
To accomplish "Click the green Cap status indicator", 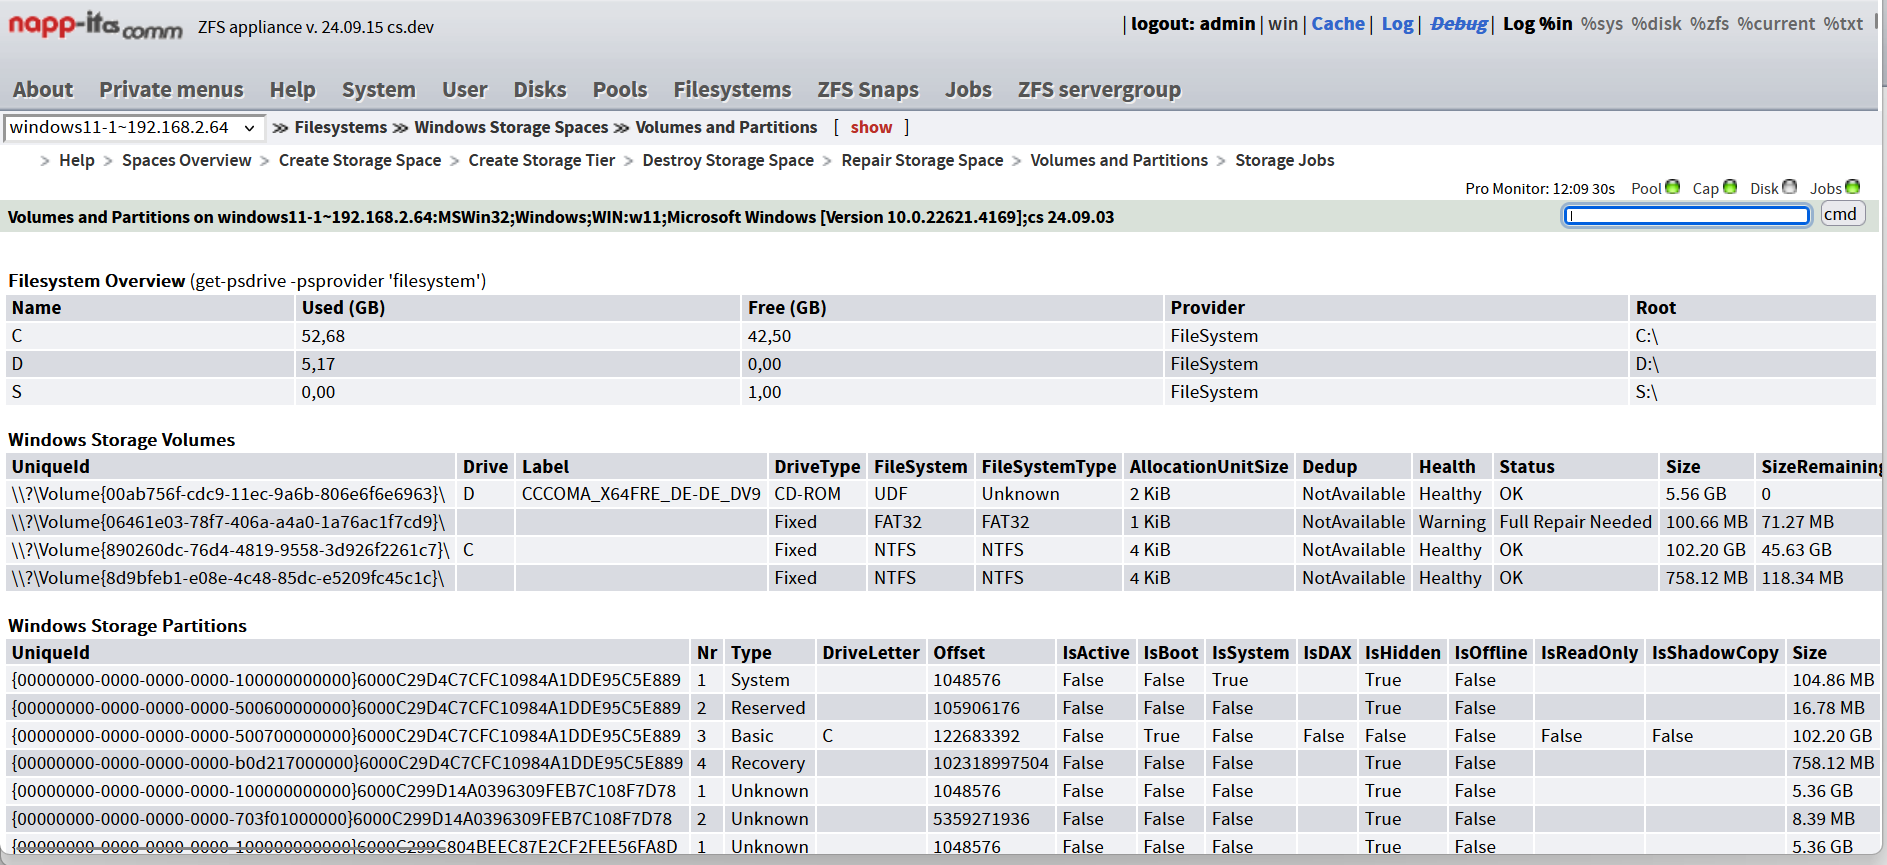I will click(1730, 187).
